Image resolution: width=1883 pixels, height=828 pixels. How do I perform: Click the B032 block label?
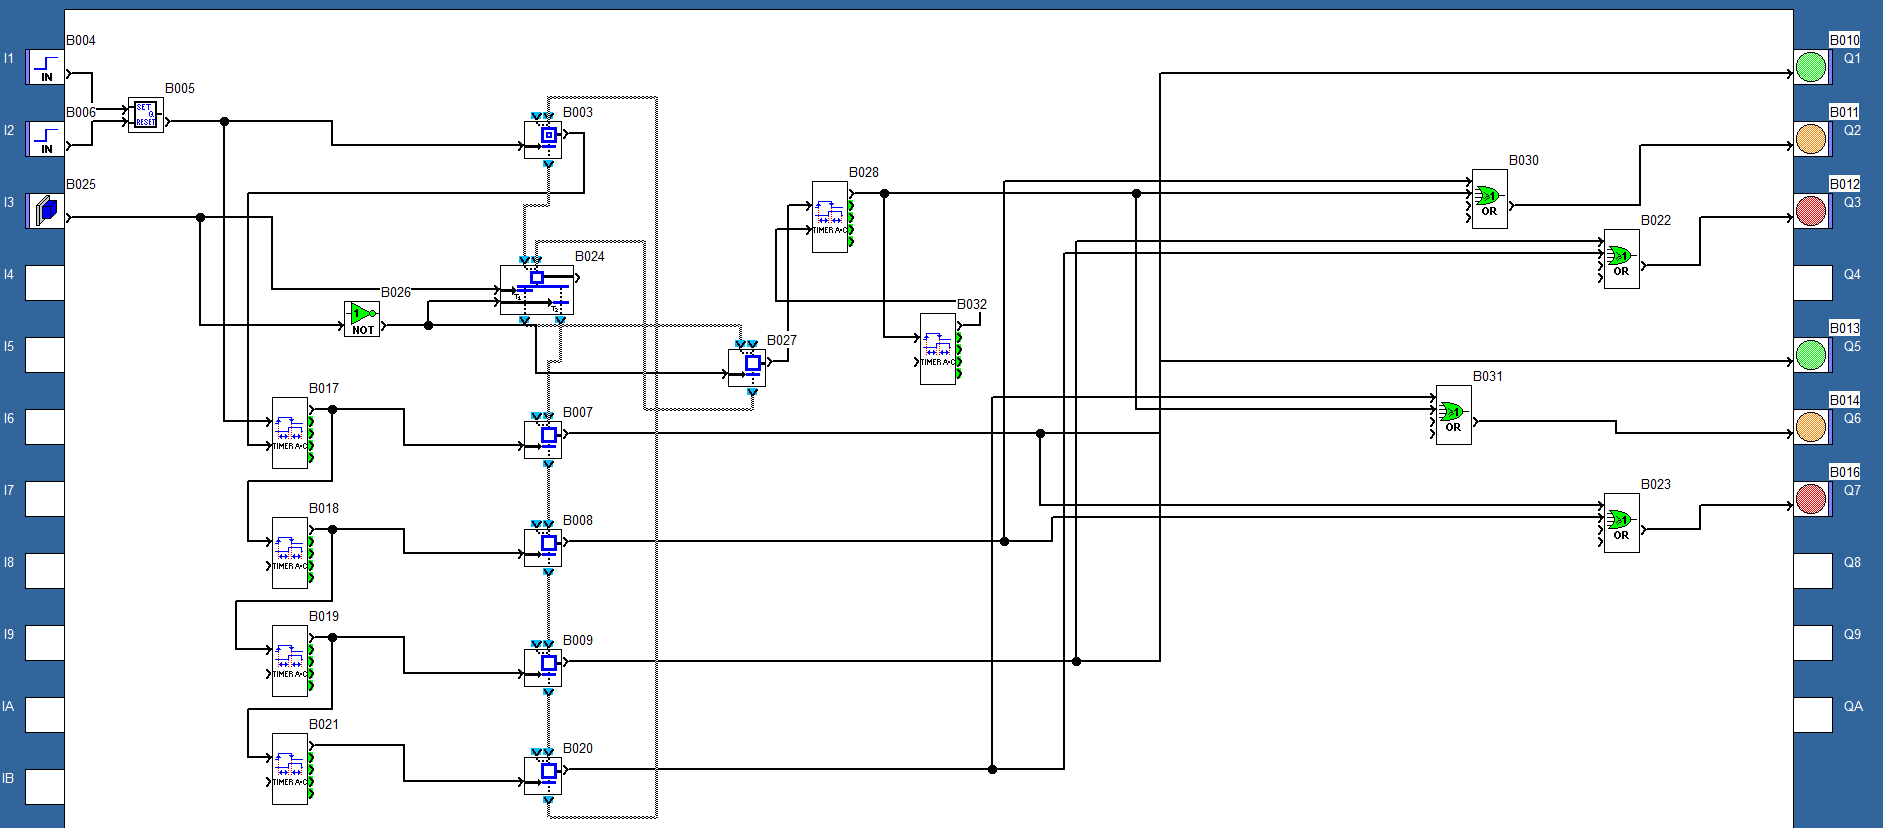972,304
